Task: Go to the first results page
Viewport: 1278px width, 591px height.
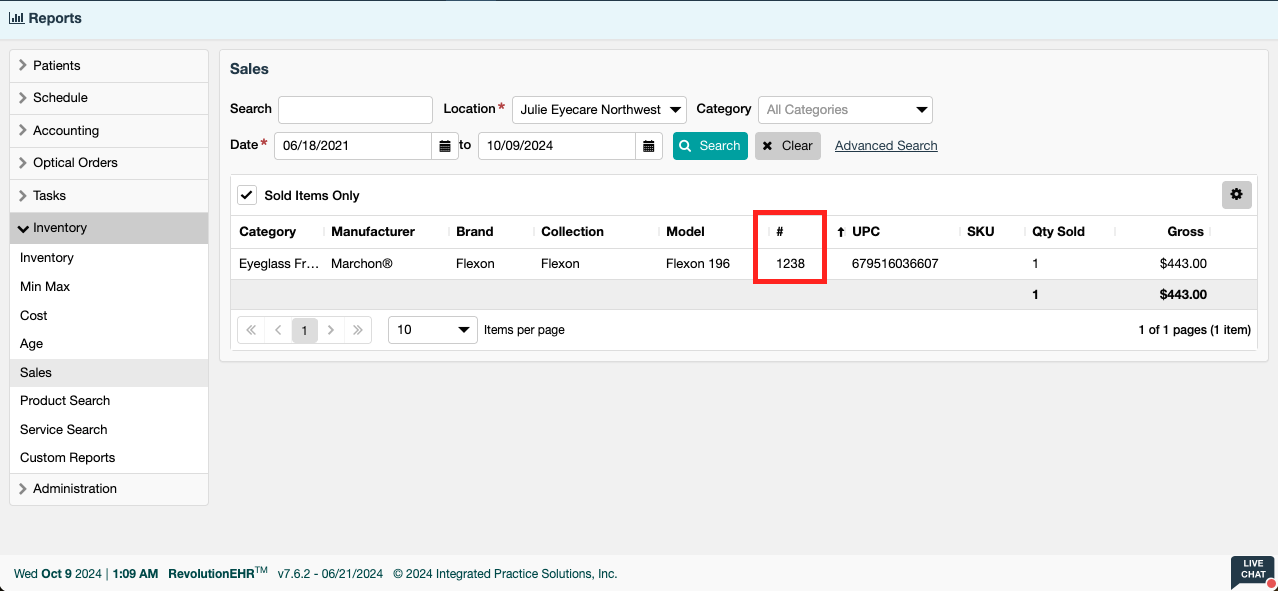Action: click(x=251, y=330)
